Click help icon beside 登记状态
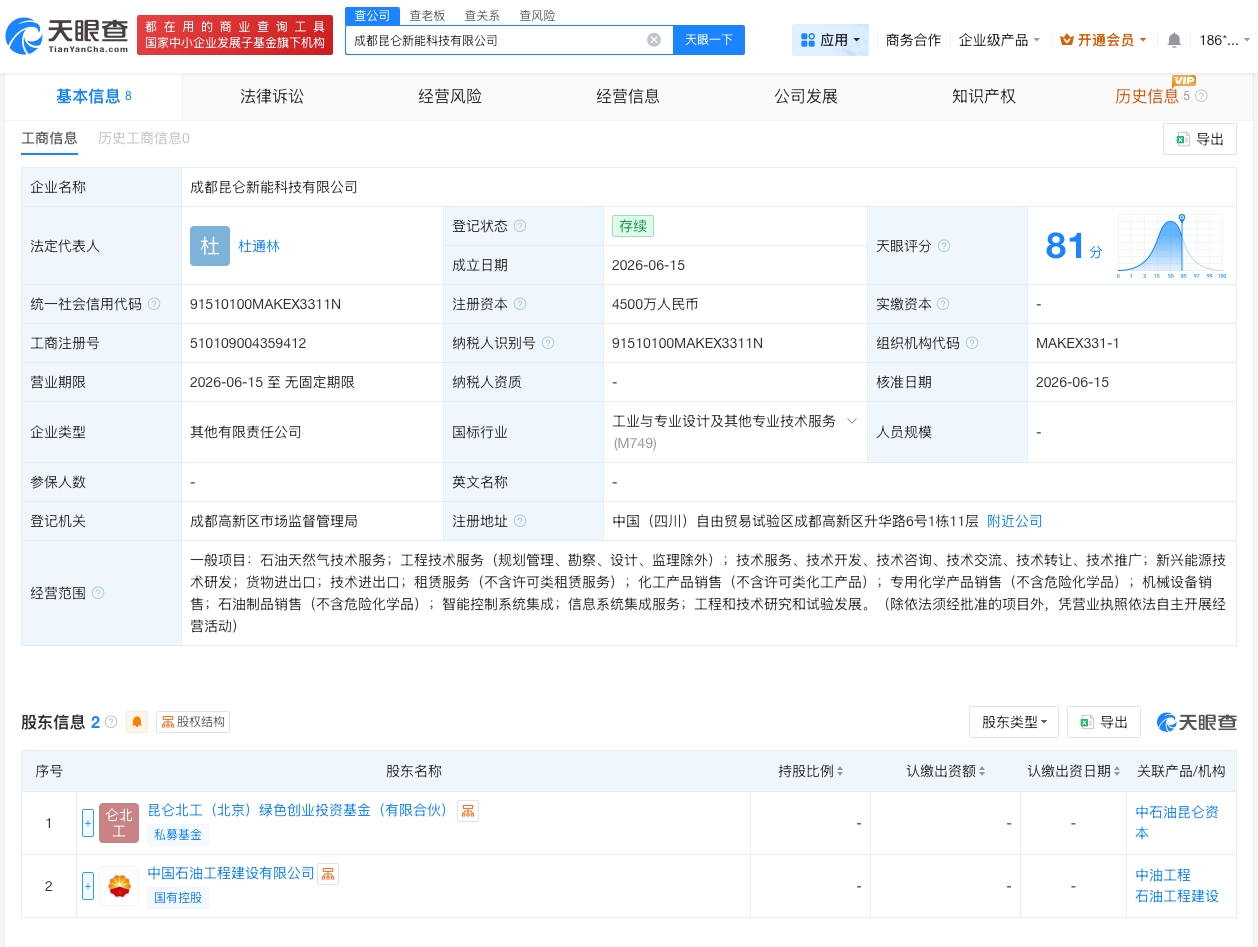 [520, 226]
